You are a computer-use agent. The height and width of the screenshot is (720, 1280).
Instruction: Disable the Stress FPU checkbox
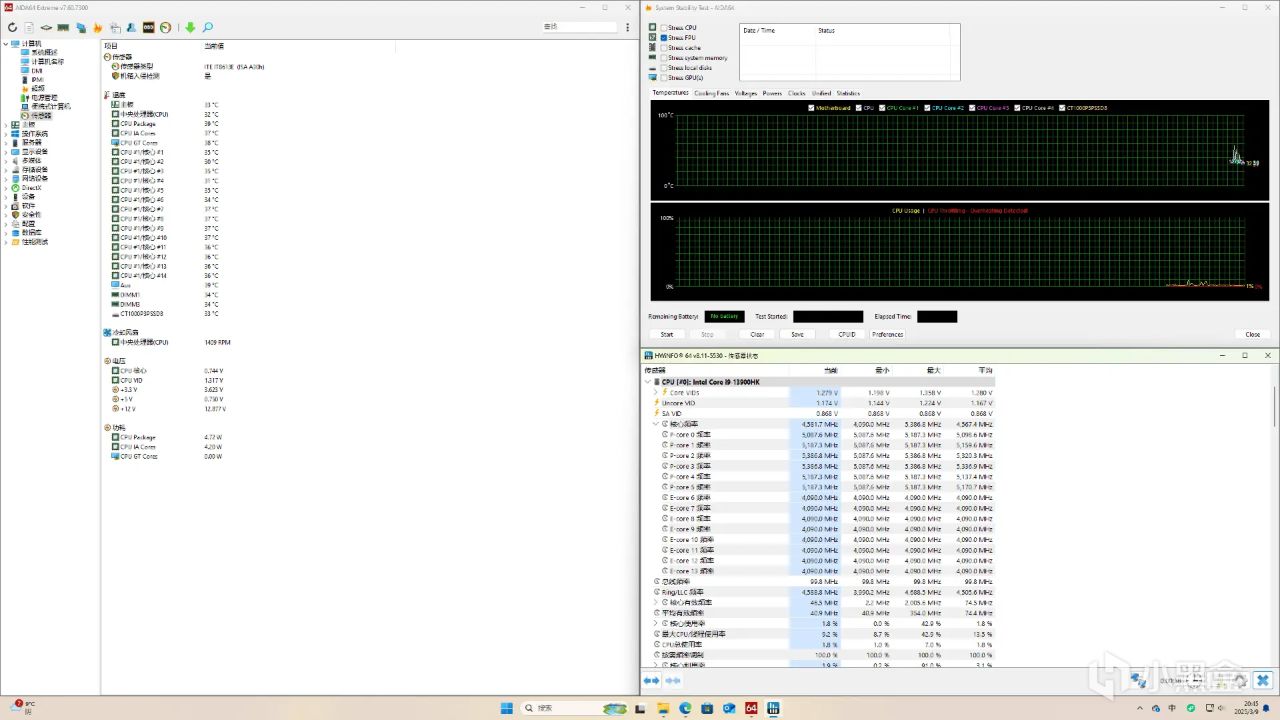[x=664, y=37]
